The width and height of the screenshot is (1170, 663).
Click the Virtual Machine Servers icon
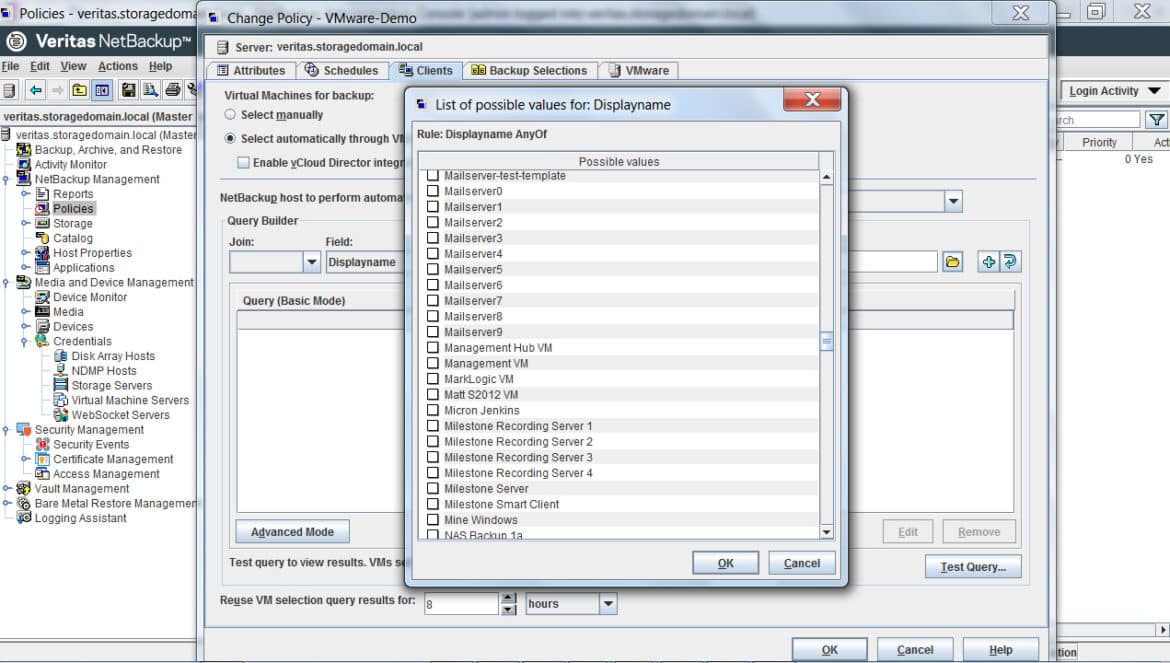[x=61, y=400]
